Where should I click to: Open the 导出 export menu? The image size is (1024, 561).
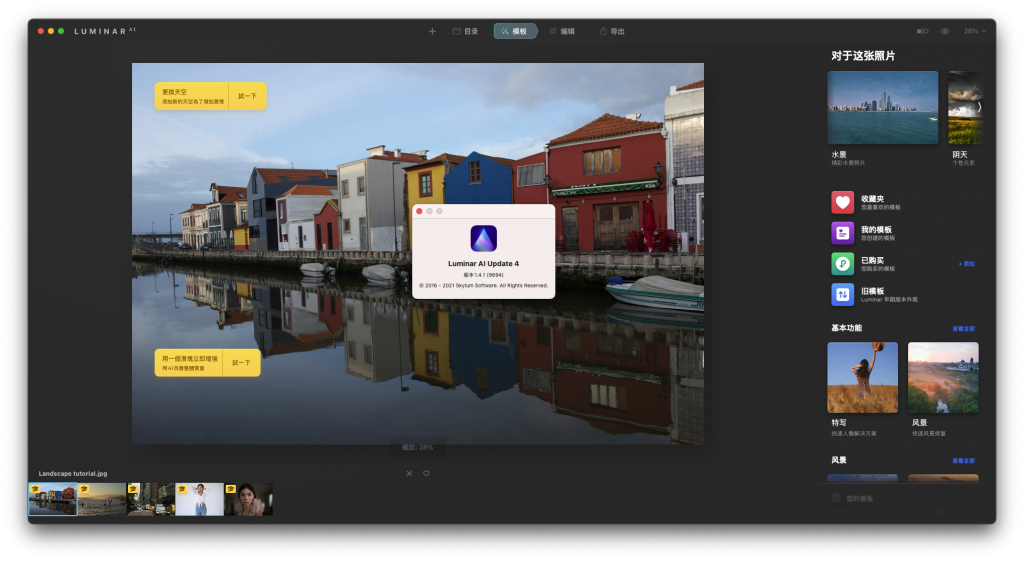tap(613, 31)
